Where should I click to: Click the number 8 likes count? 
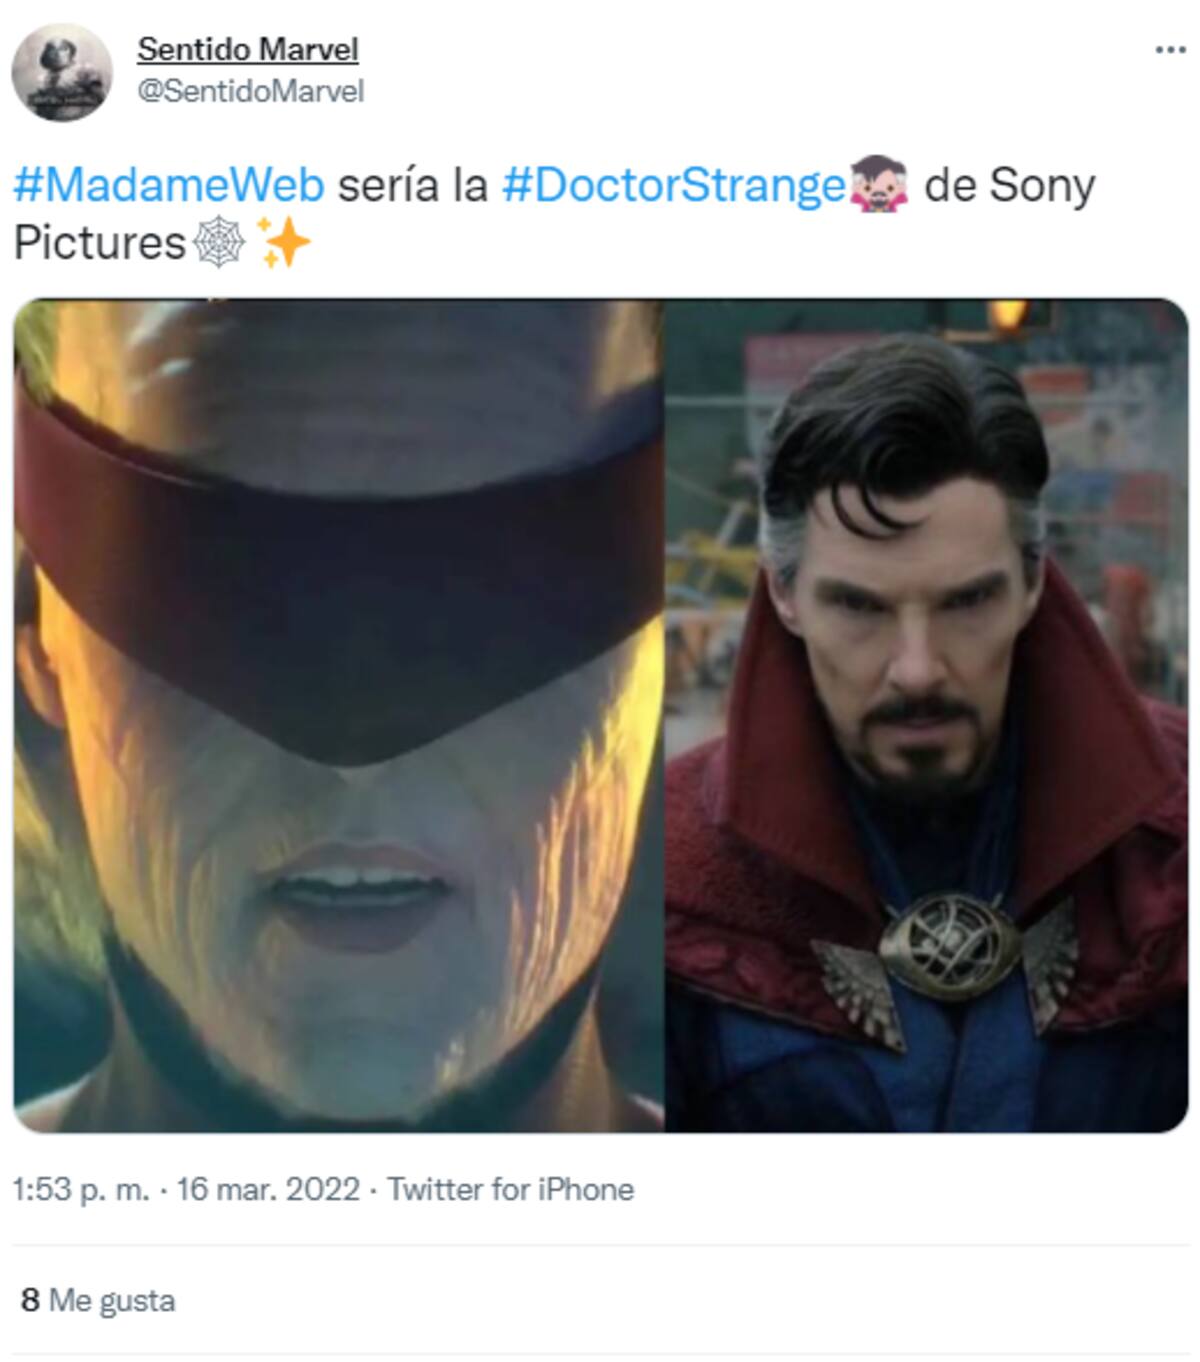[x=30, y=1300]
